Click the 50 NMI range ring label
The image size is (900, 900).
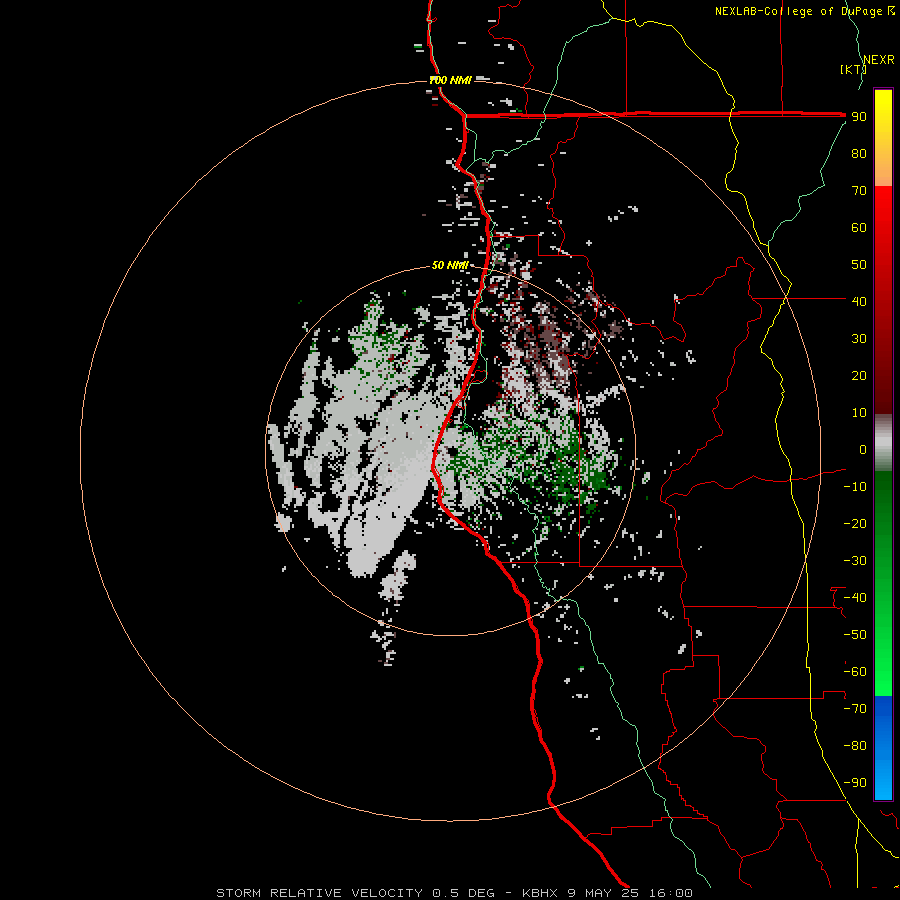450,265
